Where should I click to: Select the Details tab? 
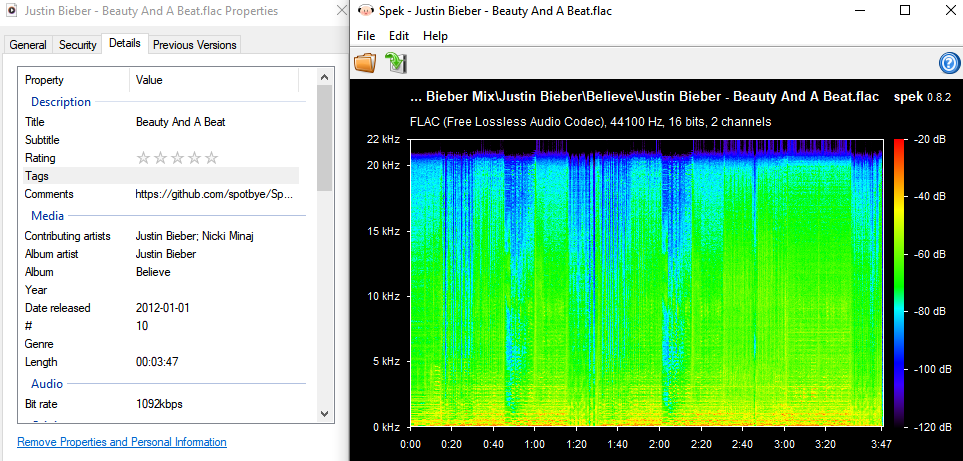click(125, 43)
